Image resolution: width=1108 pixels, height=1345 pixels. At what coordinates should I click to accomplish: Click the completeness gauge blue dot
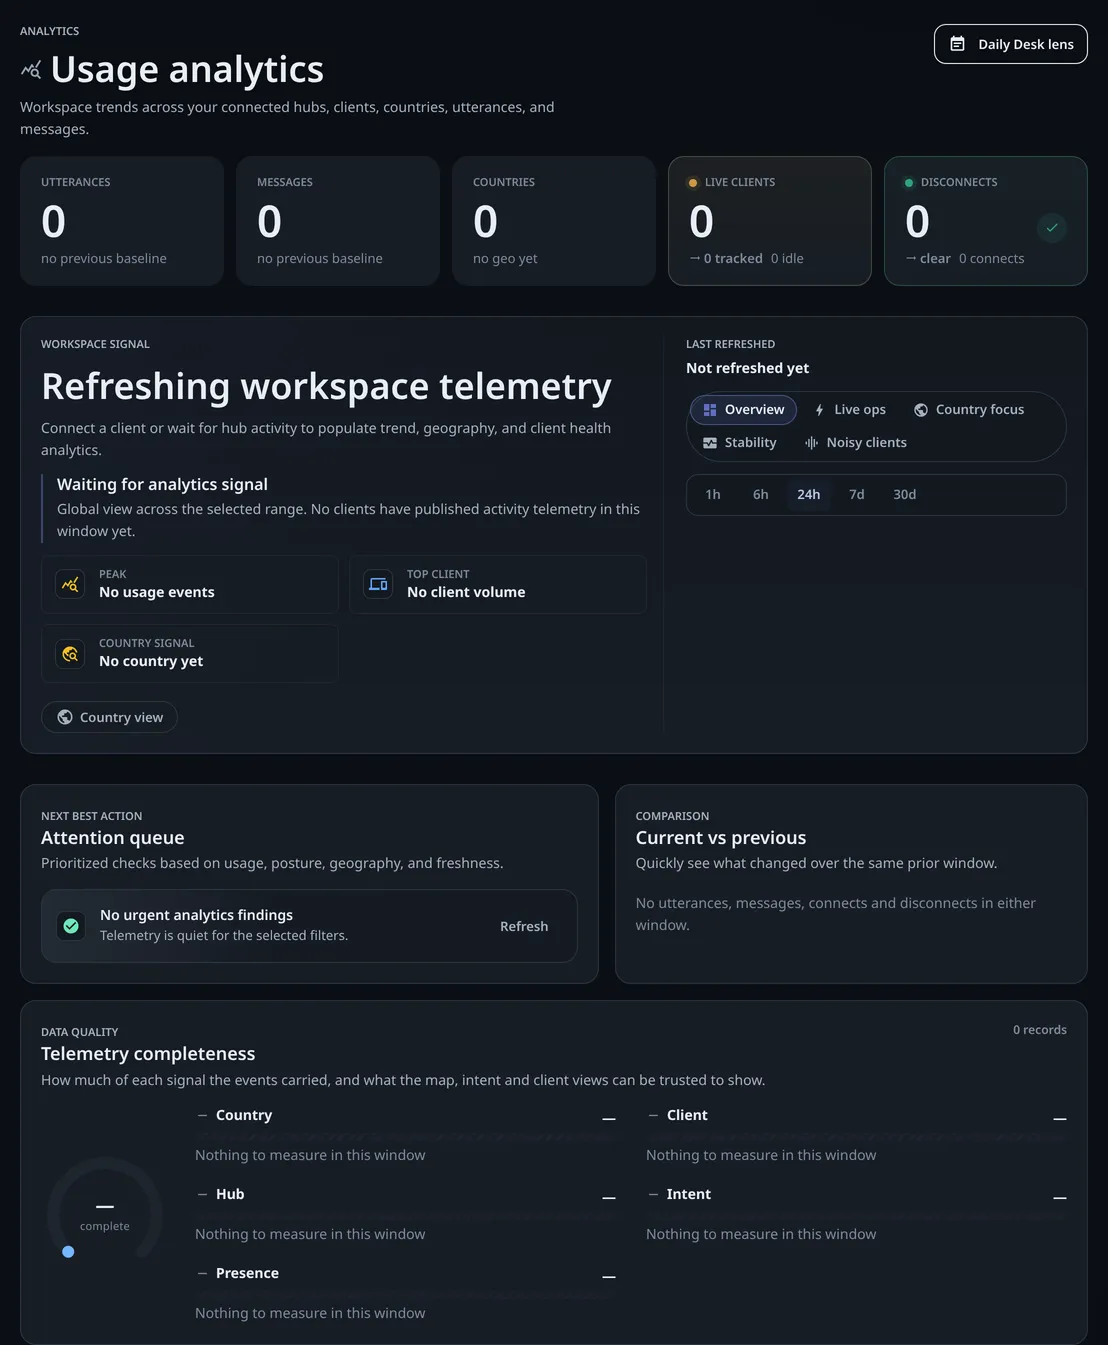point(68,1252)
